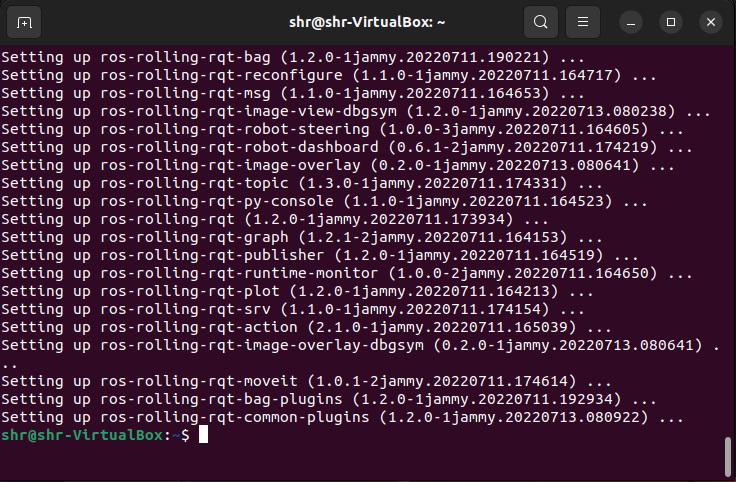Click the ros-rolling-rqt-py-console line
Viewport: 736px width, 482px height.
[324, 201]
